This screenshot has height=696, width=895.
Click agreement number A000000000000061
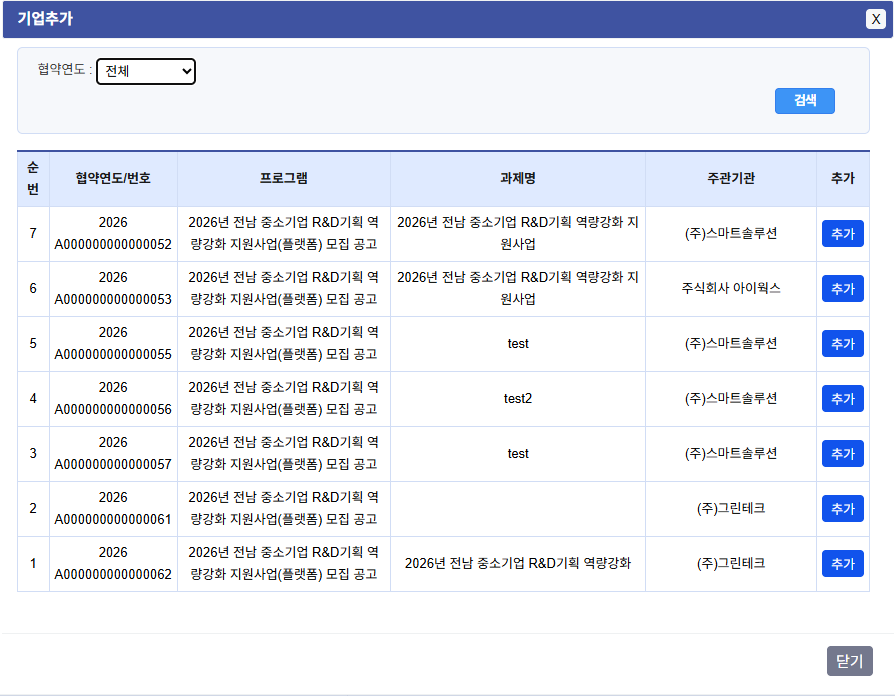[x=113, y=520]
